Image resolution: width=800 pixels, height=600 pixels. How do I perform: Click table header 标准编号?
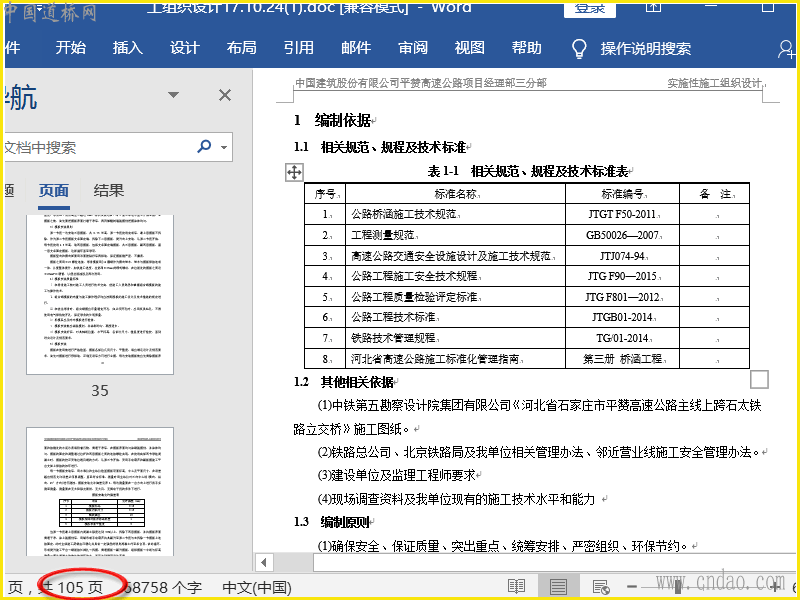point(623,194)
